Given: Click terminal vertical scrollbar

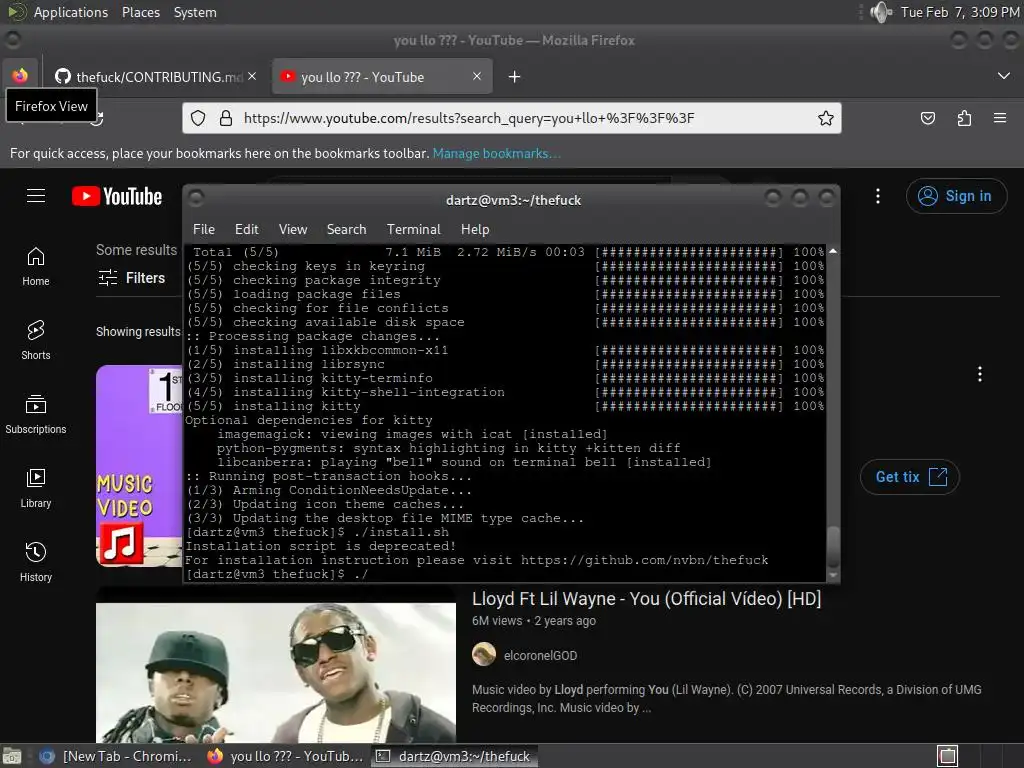Looking at the screenshot, I should click(833, 413).
